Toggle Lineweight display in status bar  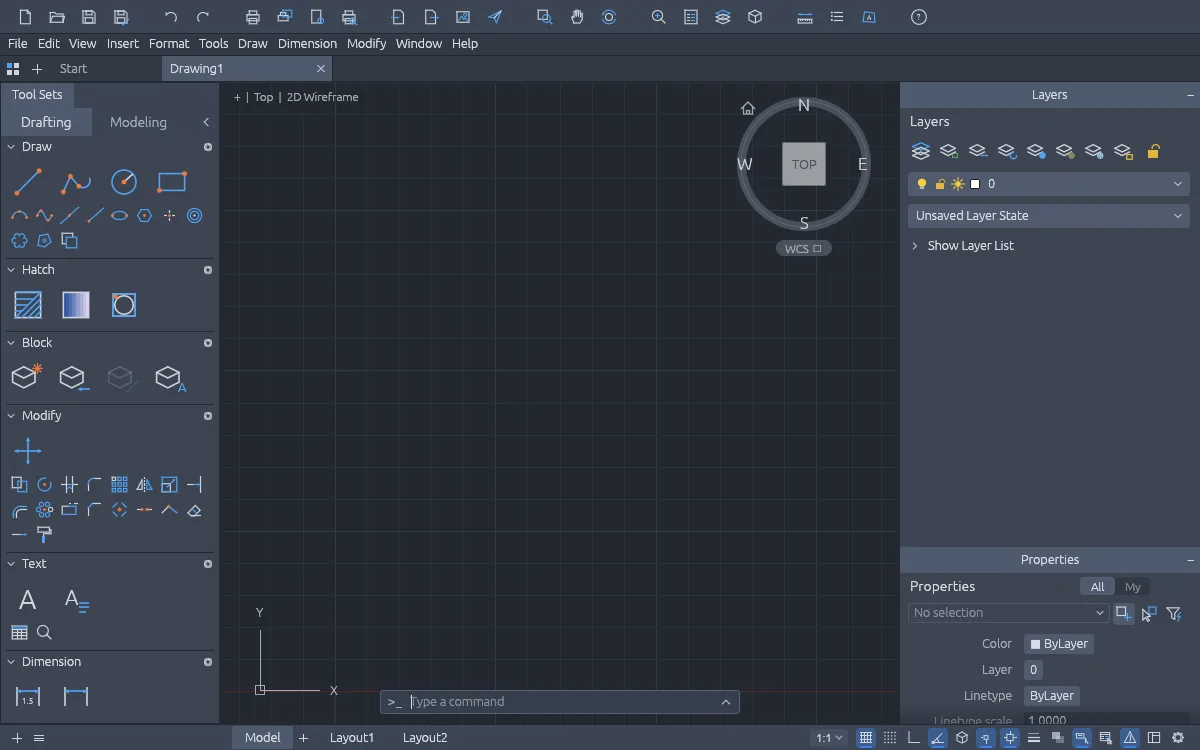point(1034,738)
